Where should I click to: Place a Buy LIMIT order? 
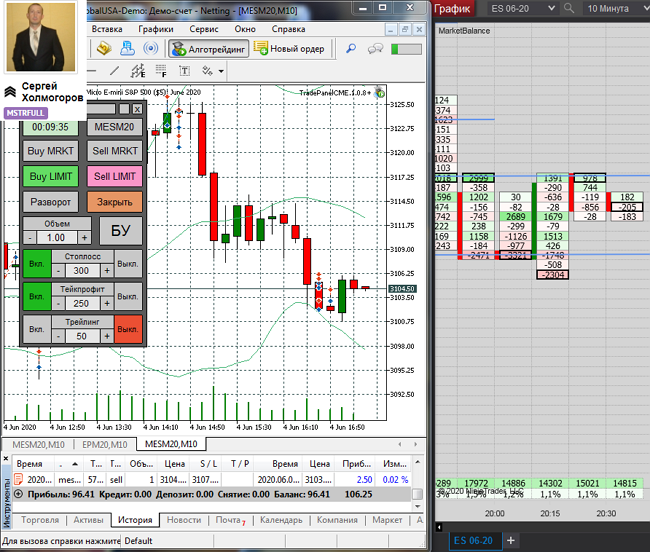pyautogui.click(x=50, y=177)
